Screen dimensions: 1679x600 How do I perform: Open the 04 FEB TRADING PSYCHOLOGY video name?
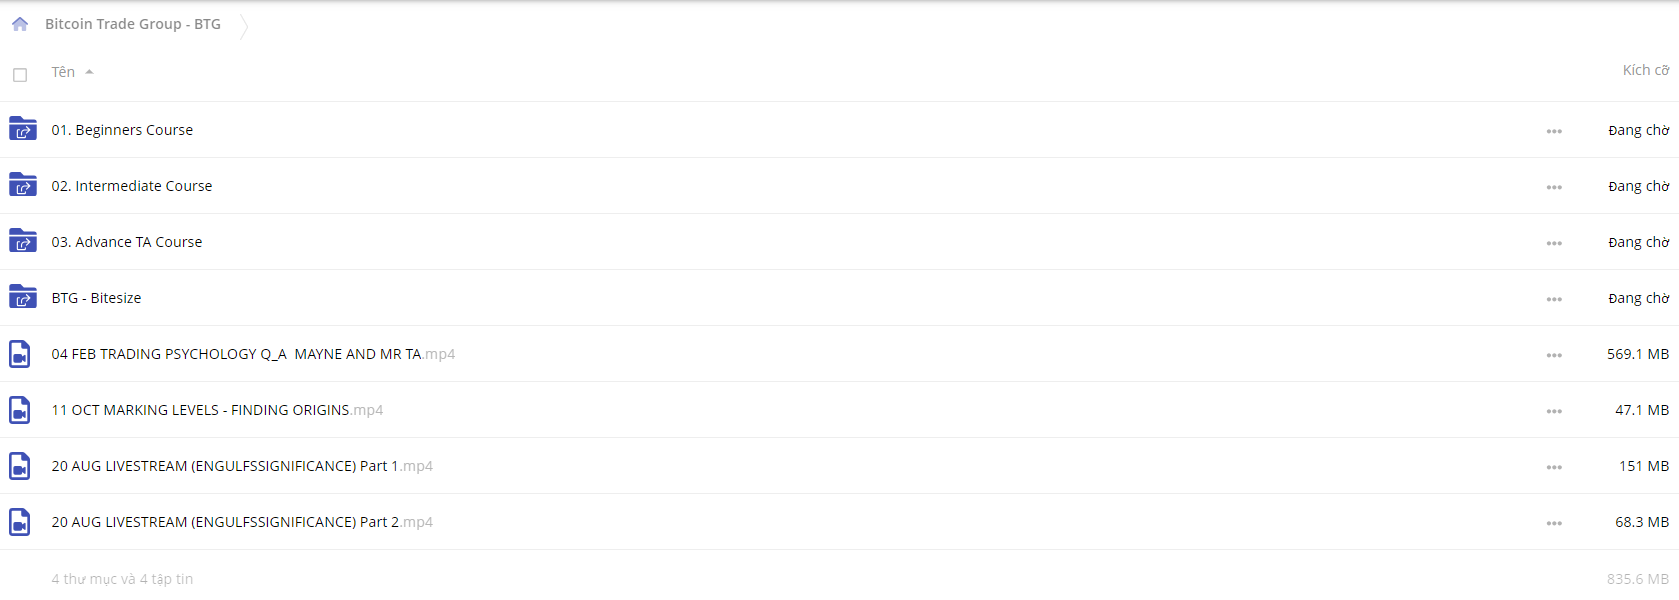click(x=253, y=354)
